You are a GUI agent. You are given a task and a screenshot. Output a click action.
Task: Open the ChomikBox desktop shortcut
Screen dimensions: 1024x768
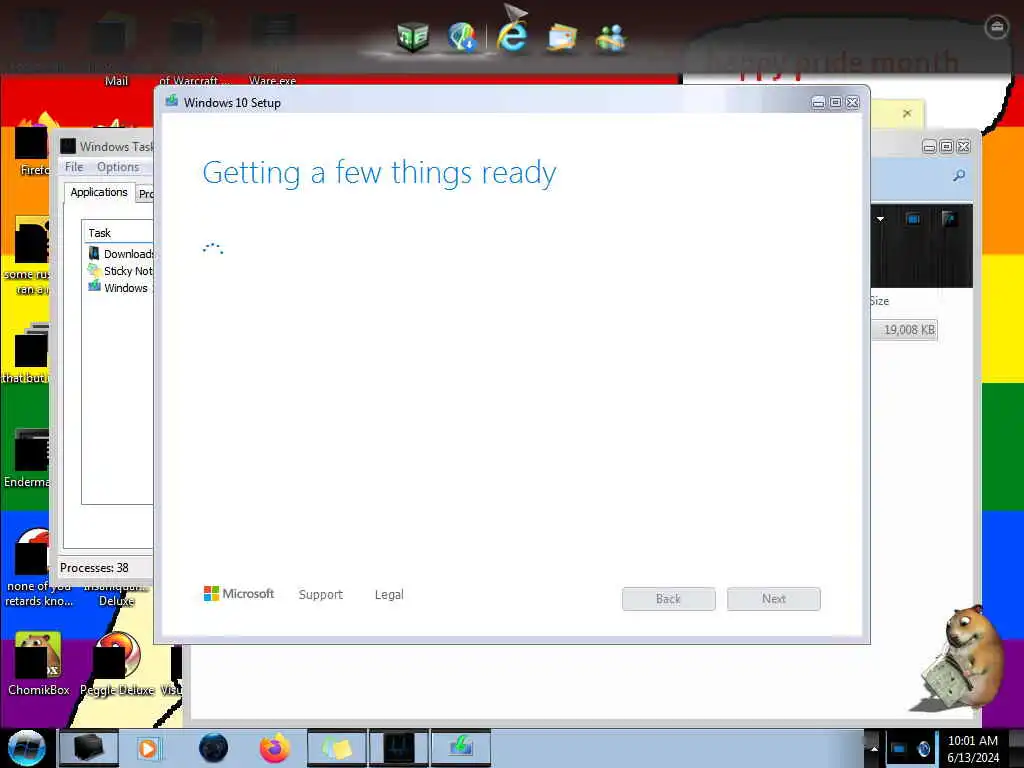(x=38, y=664)
